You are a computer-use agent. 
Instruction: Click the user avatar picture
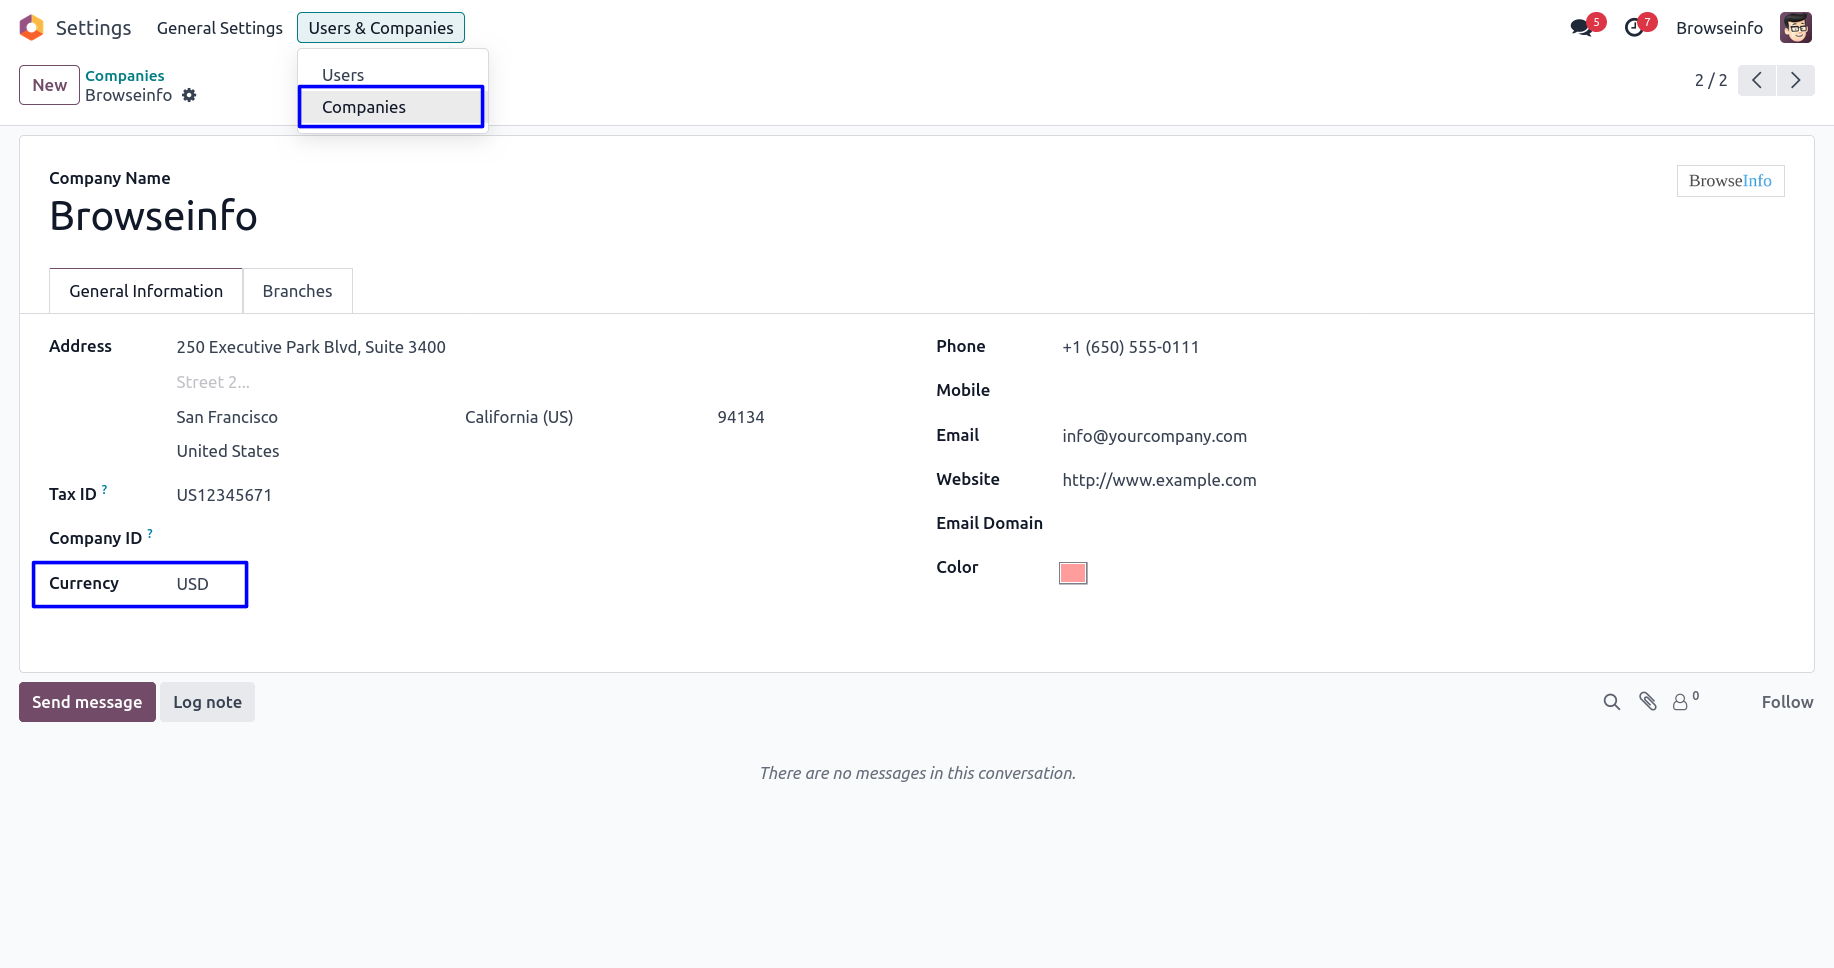pyautogui.click(x=1796, y=28)
